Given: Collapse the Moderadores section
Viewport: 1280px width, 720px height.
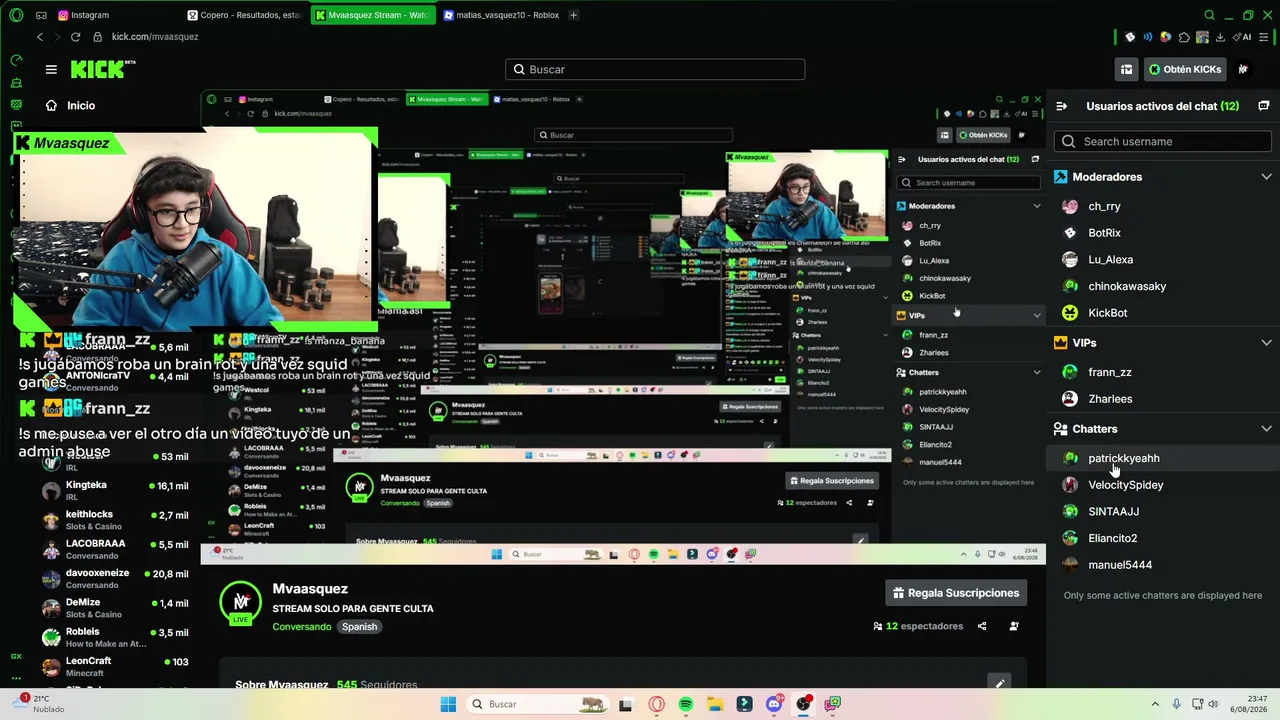Looking at the screenshot, I should pyautogui.click(x=1266, y=177).
